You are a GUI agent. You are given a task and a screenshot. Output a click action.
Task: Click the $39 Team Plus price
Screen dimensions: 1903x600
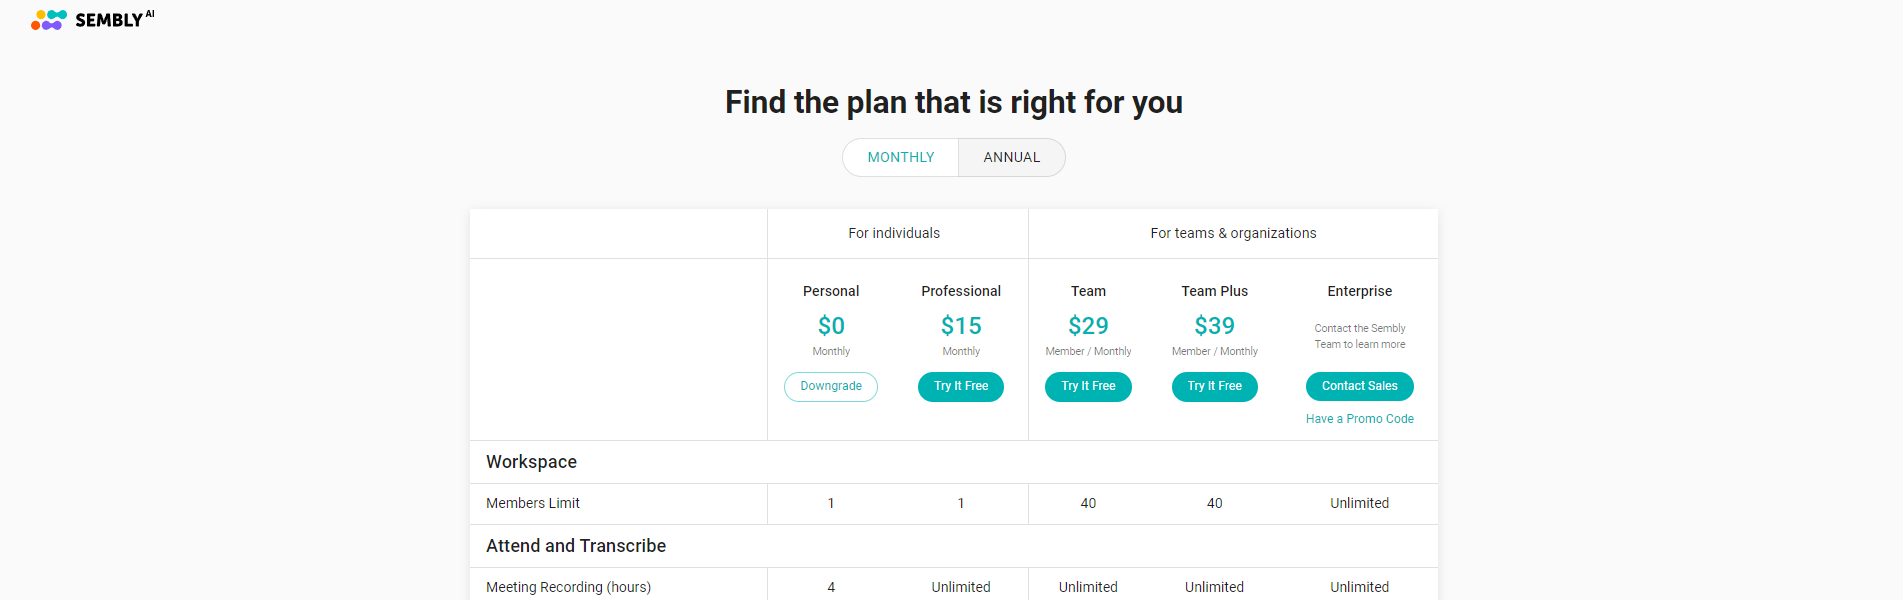(x=1215, y=326)
